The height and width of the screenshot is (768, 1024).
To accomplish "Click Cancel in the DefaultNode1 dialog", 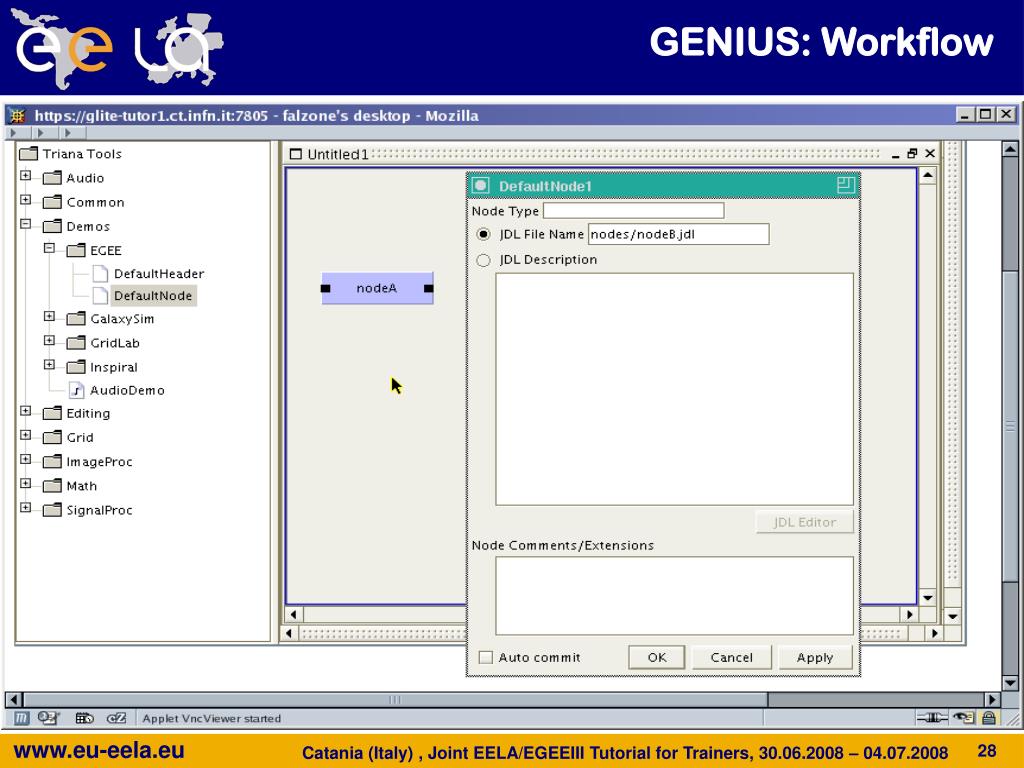I will [731, 658].
